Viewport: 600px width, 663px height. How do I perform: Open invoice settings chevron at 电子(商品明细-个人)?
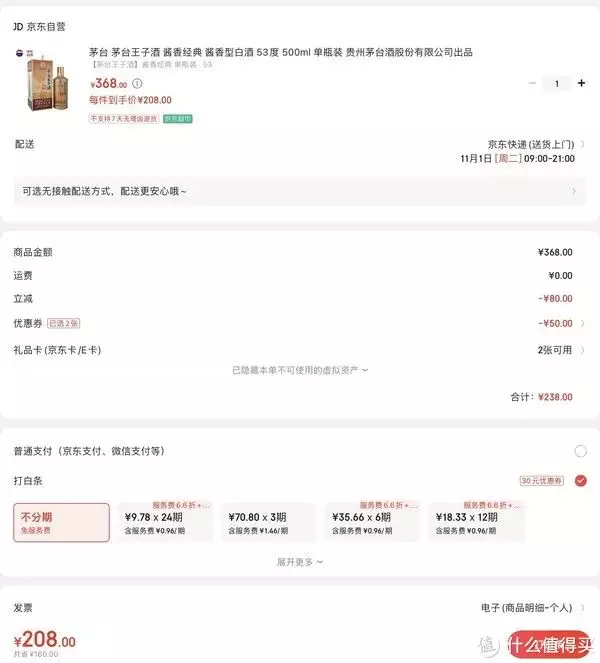click(x=583, y=608)
